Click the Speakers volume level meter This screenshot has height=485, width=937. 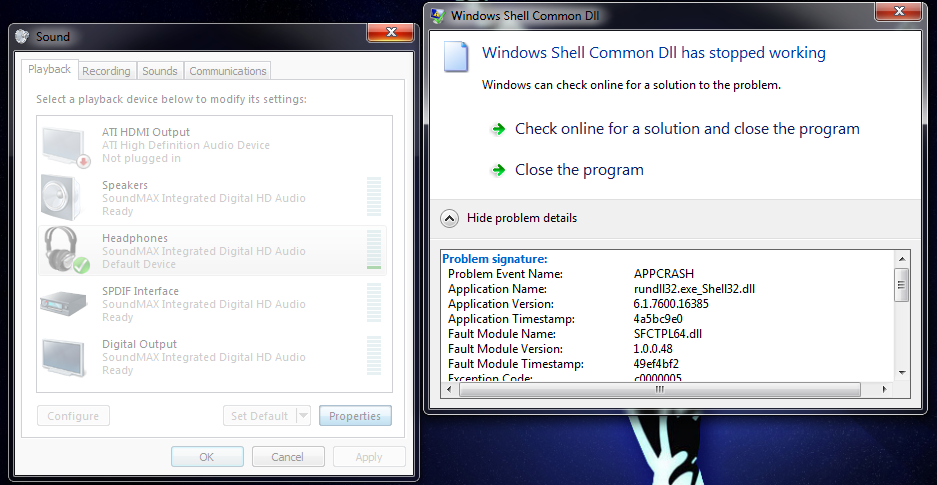coord(374,197)
